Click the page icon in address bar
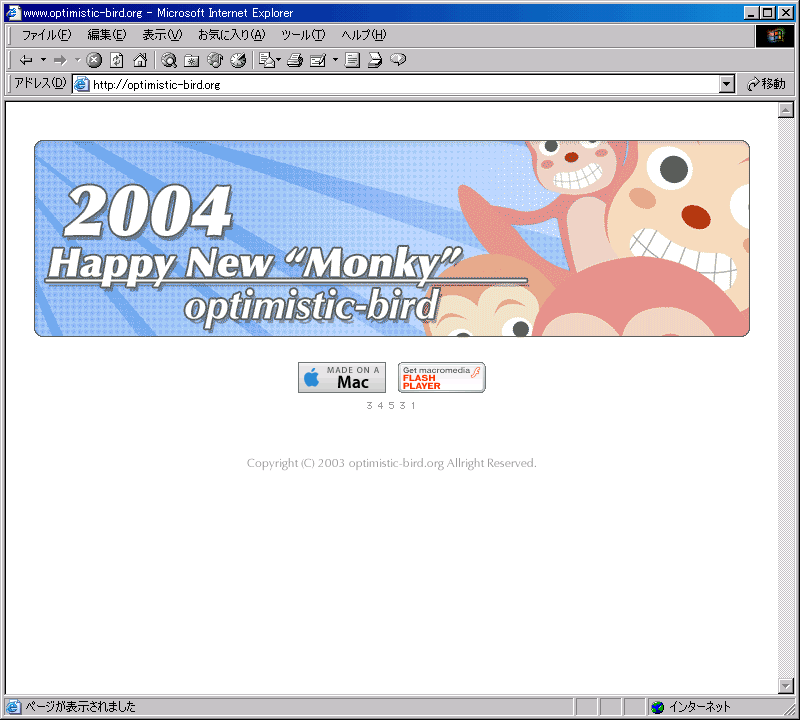This screenshot has height=720, width=800. click(x=82, y=85)
